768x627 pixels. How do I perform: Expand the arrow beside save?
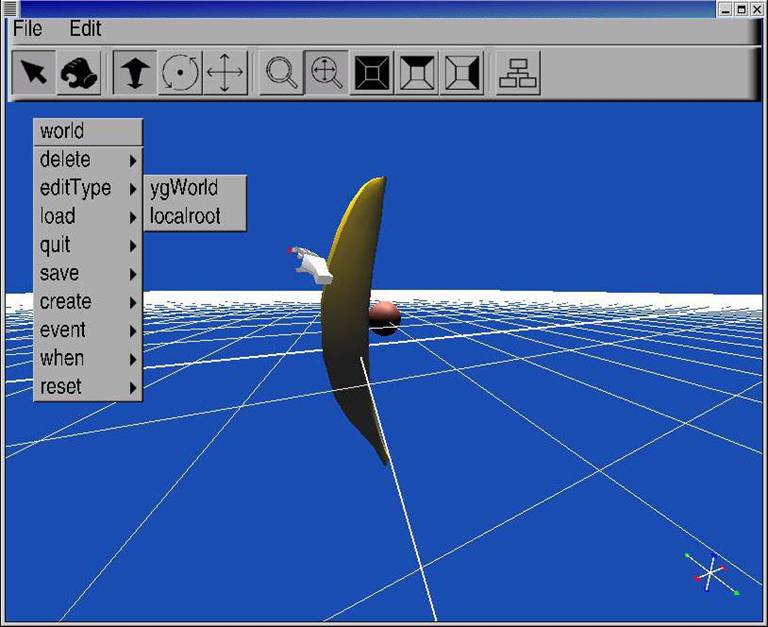133,274
